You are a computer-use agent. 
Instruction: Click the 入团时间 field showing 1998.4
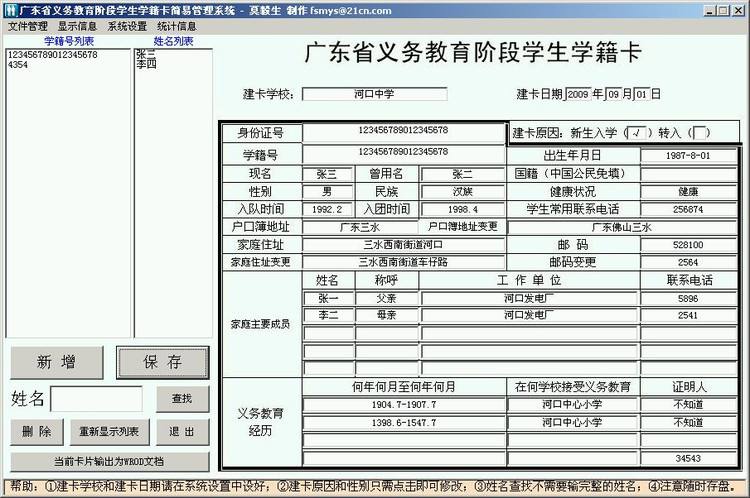[x=463, y=210]
